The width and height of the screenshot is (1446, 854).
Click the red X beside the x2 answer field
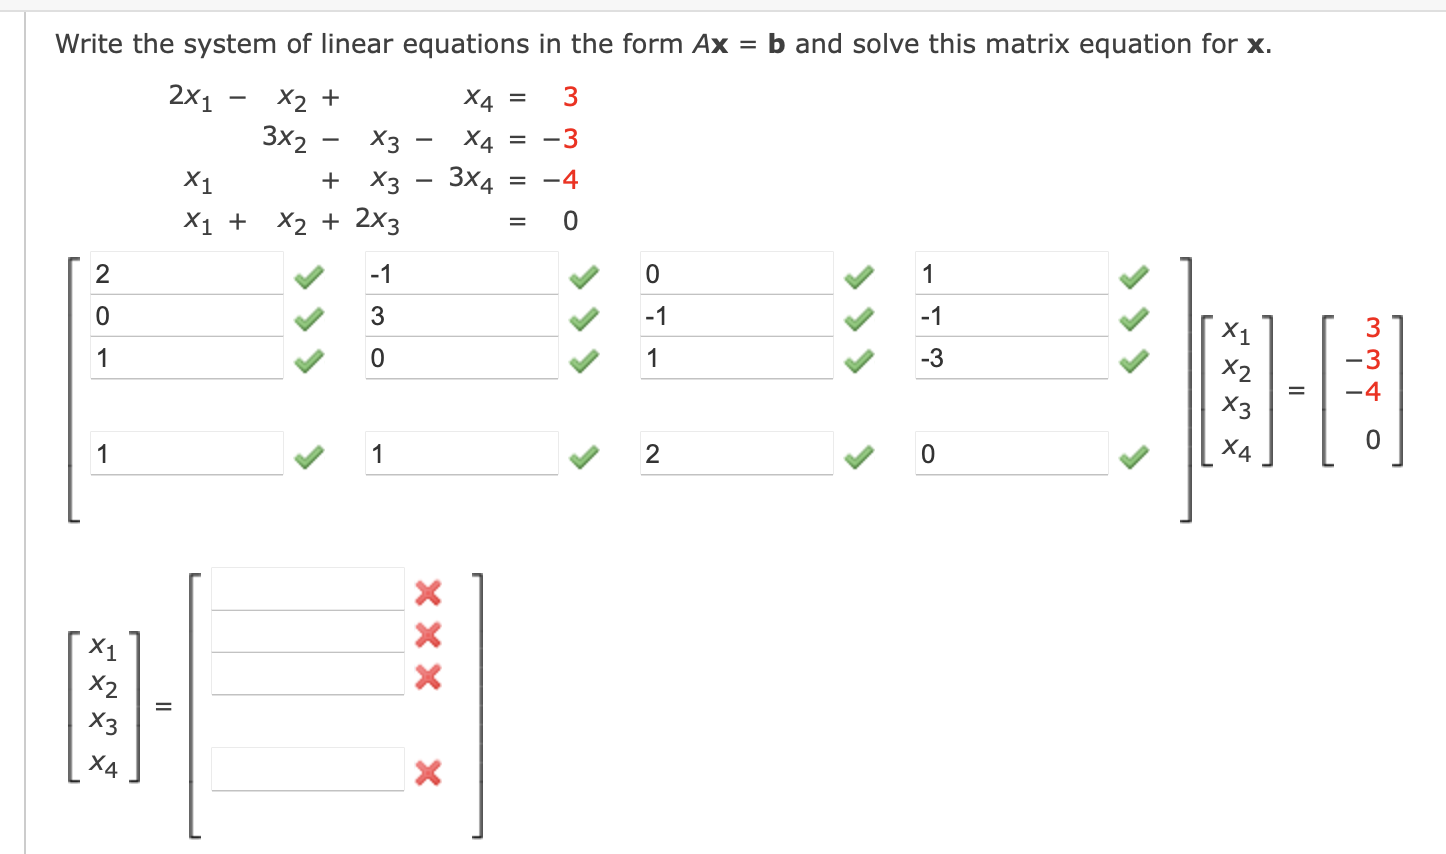(428, 635)
